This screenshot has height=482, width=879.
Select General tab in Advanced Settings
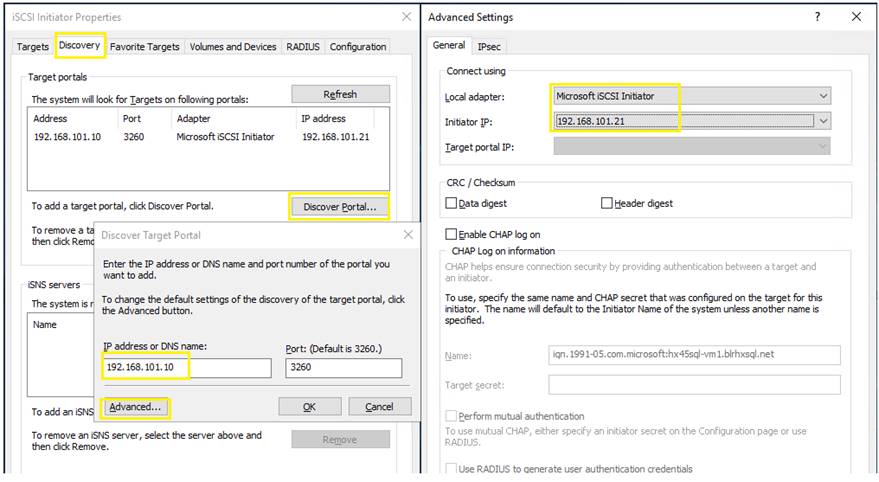point(449,45)
